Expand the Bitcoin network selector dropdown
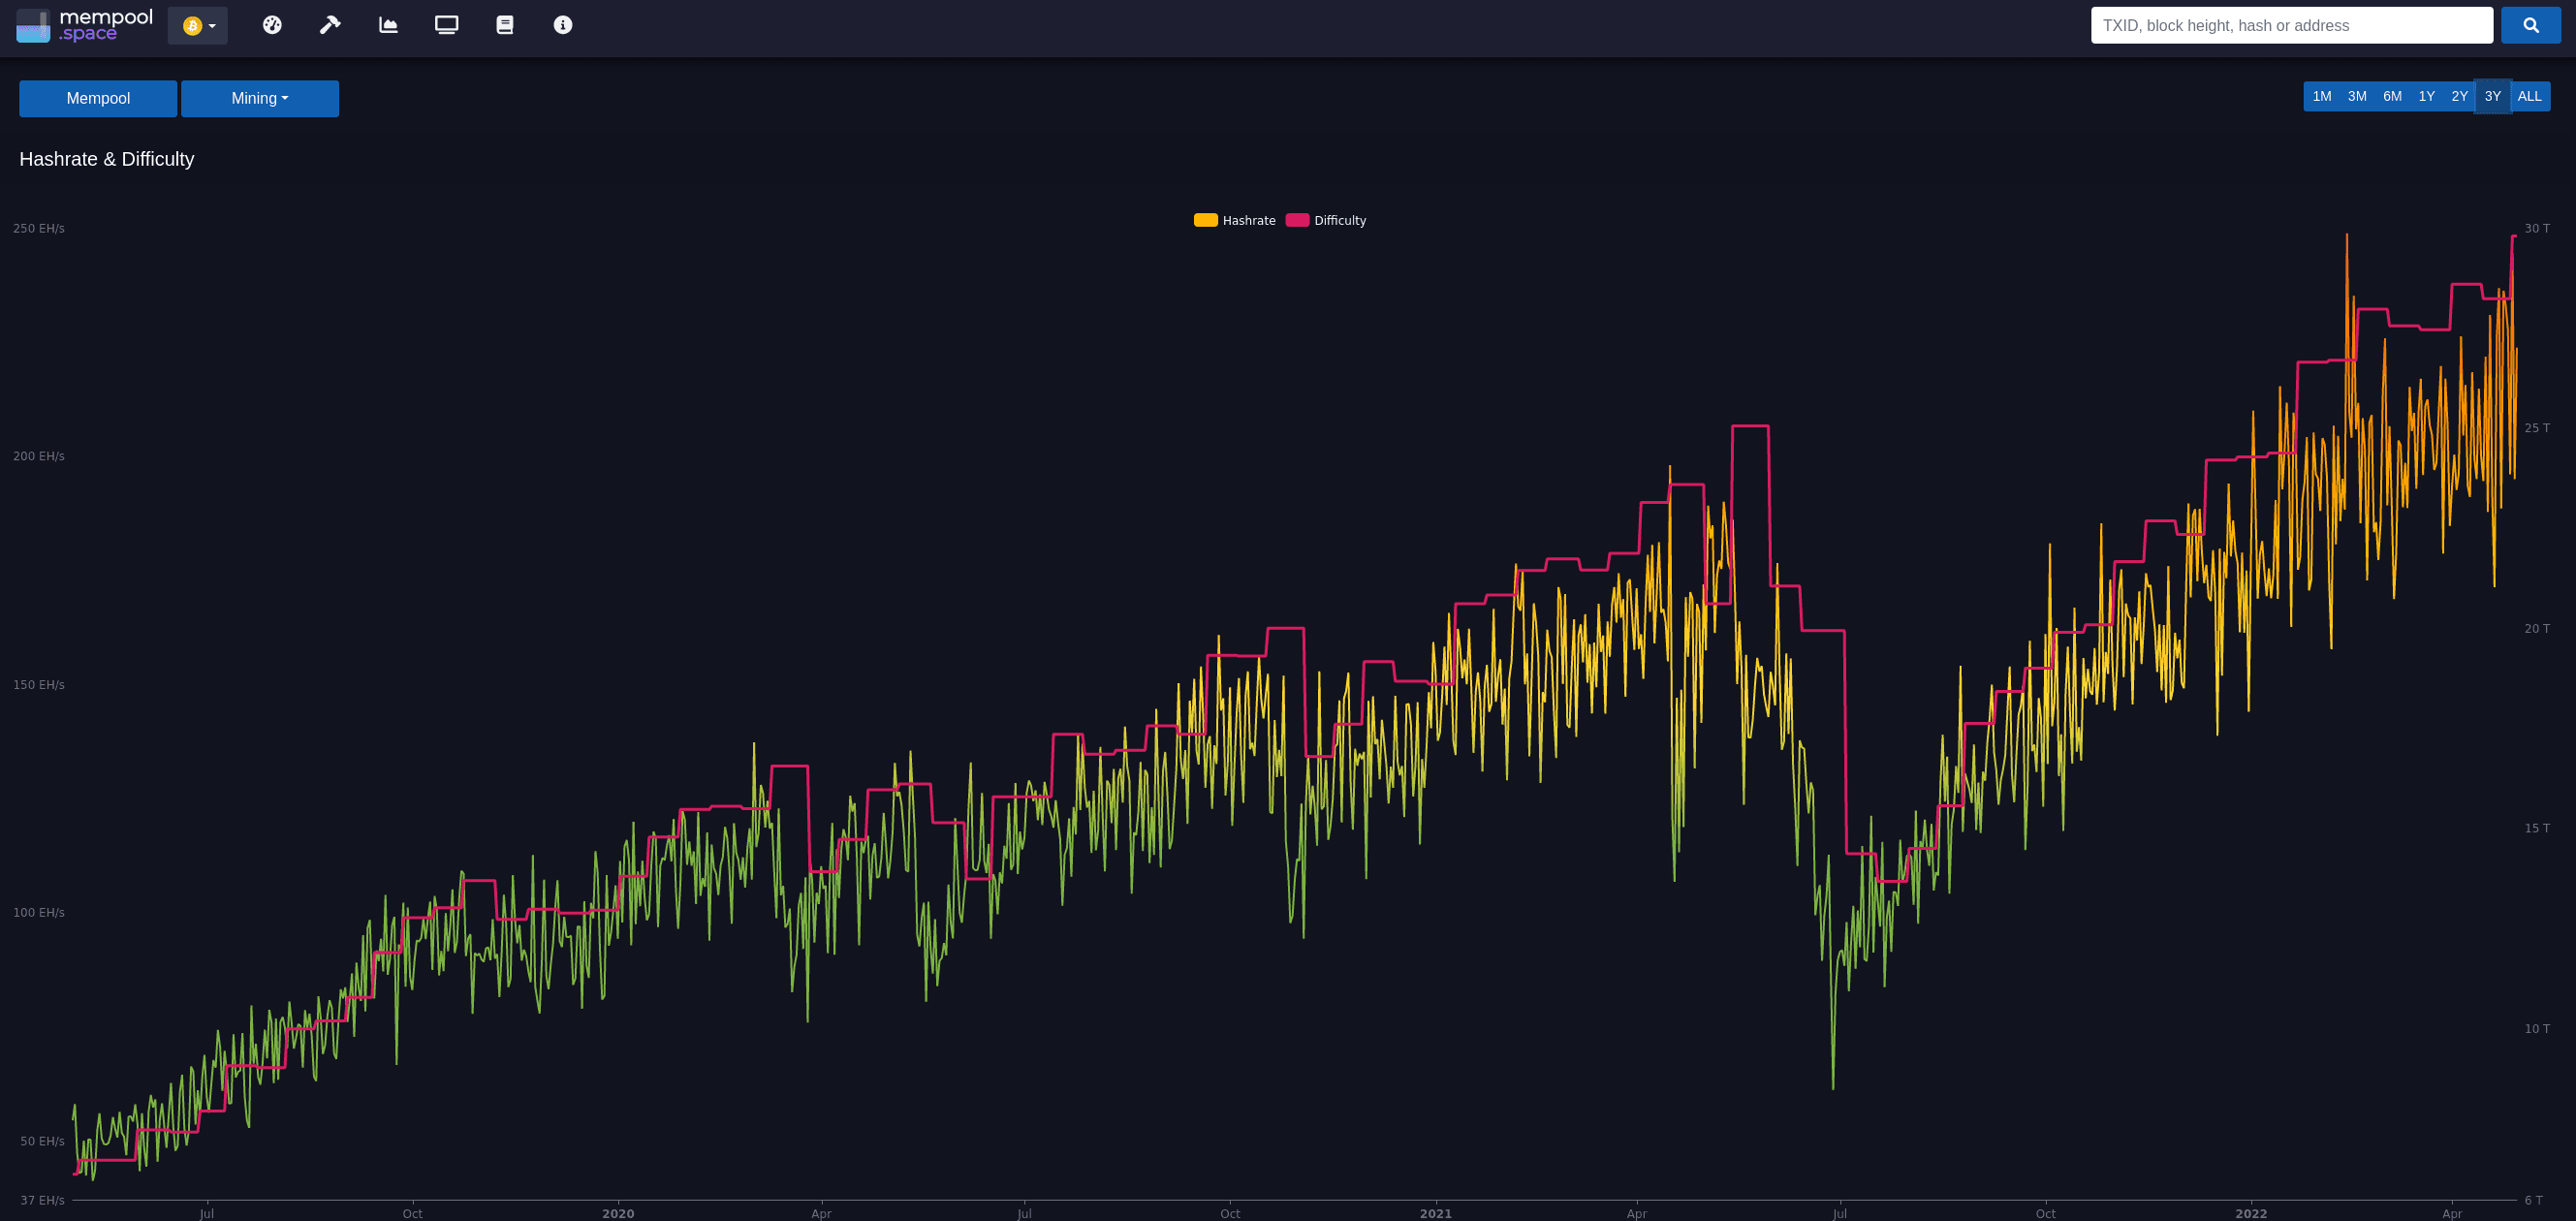The width and height of the screenshot is (2576, 1221). click(198, 26)
